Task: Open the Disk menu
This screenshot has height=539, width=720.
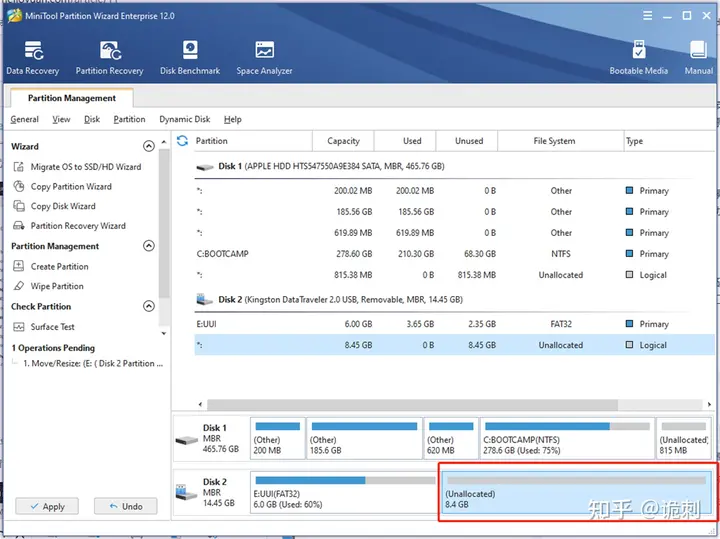Action: tap(92, 119)
